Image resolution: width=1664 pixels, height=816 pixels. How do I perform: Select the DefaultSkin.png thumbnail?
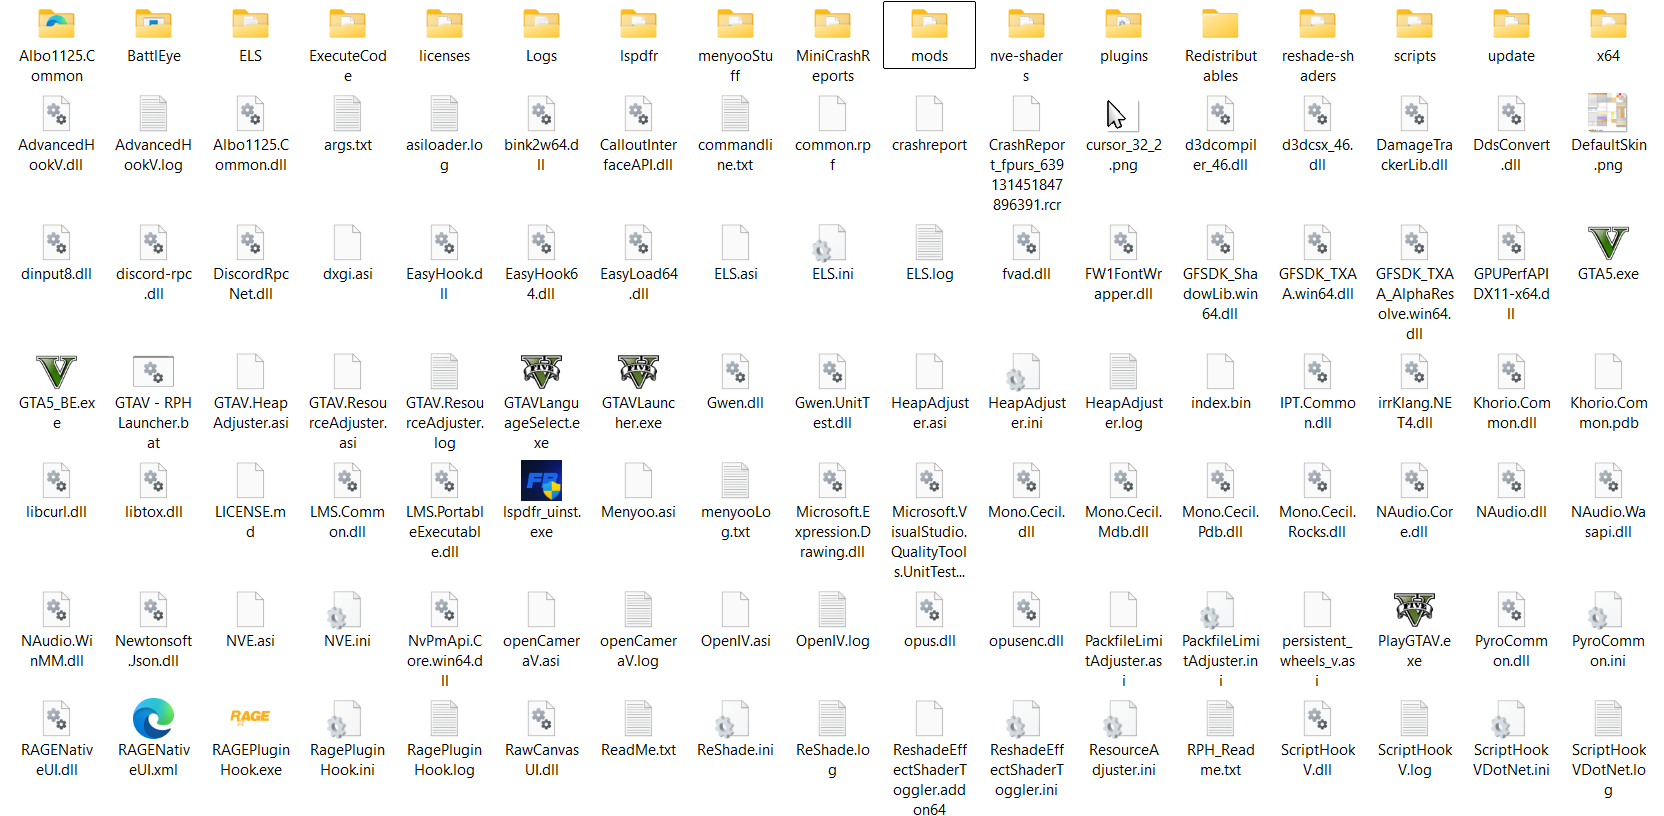(1608, 114)
